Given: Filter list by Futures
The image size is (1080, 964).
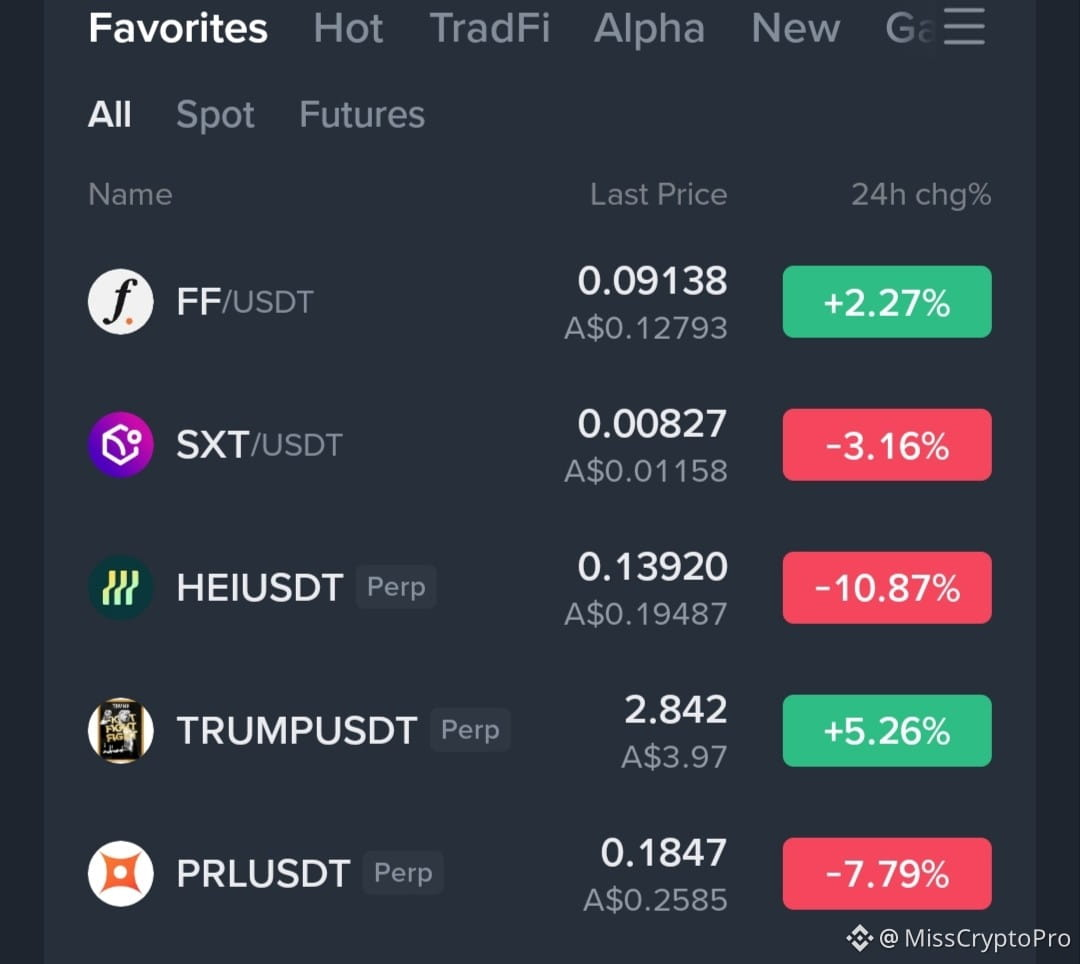Looking at the screenshot, I should click(x=362, y=114).
